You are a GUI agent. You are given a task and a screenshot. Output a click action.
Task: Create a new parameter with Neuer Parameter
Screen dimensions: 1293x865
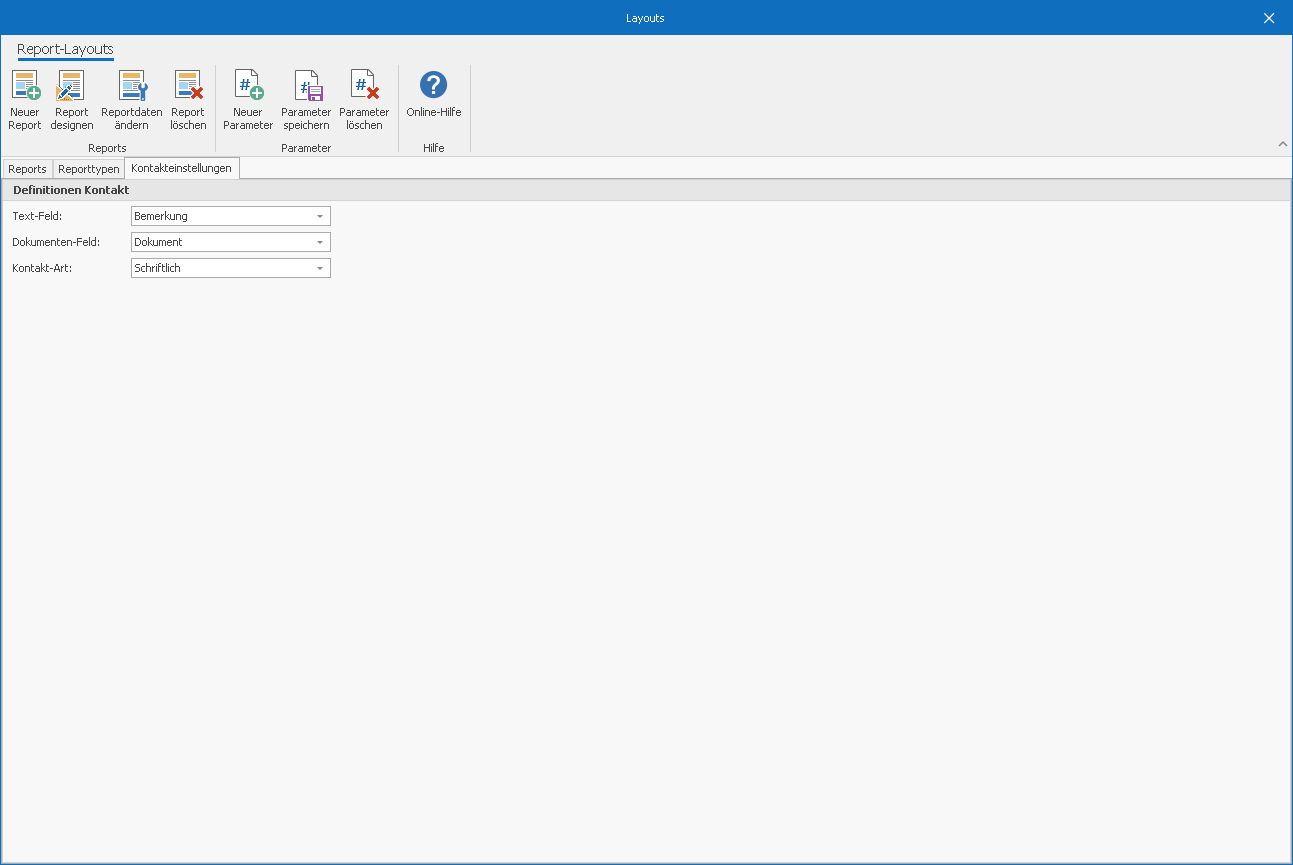pos(248,87)
